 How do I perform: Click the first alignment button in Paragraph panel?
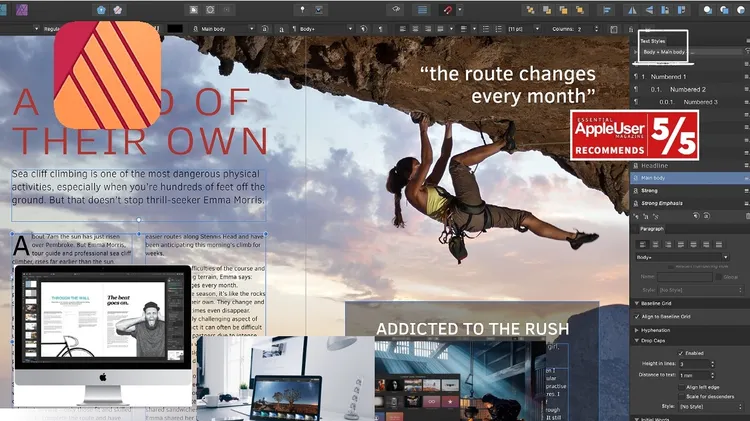(x=642, y=244)
